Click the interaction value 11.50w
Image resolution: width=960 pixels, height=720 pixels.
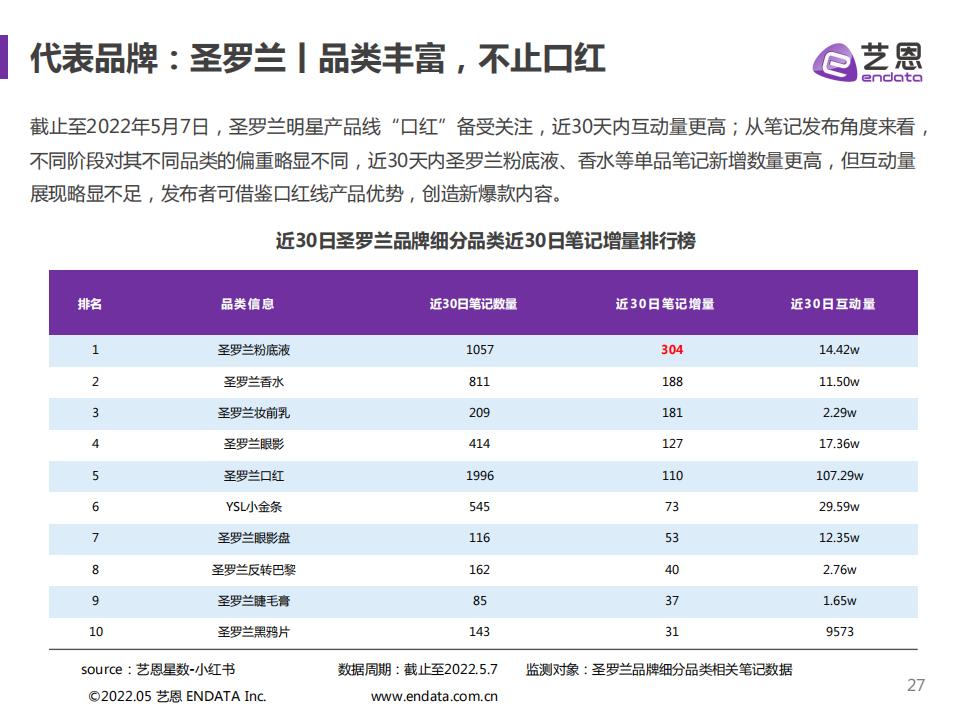click(839, 381)
